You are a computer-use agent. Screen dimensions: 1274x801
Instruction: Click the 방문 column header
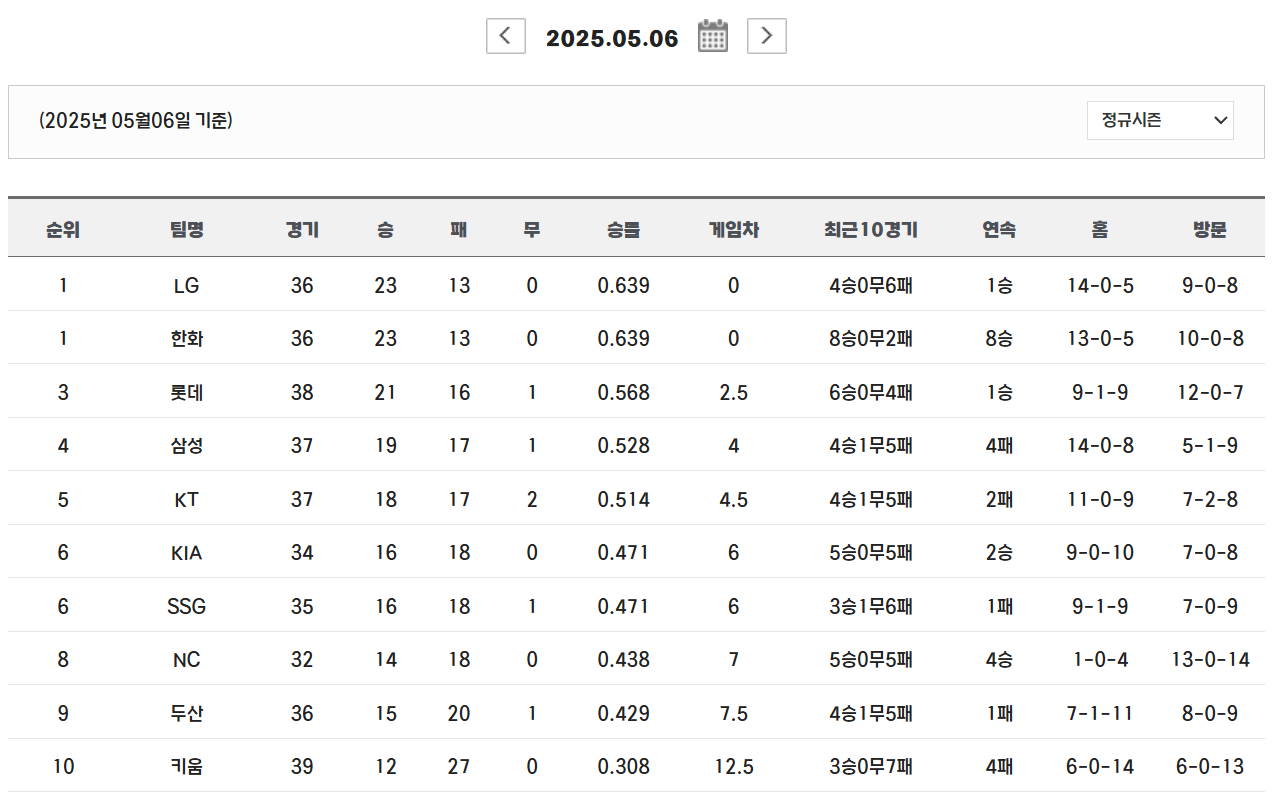(1210, 230)
